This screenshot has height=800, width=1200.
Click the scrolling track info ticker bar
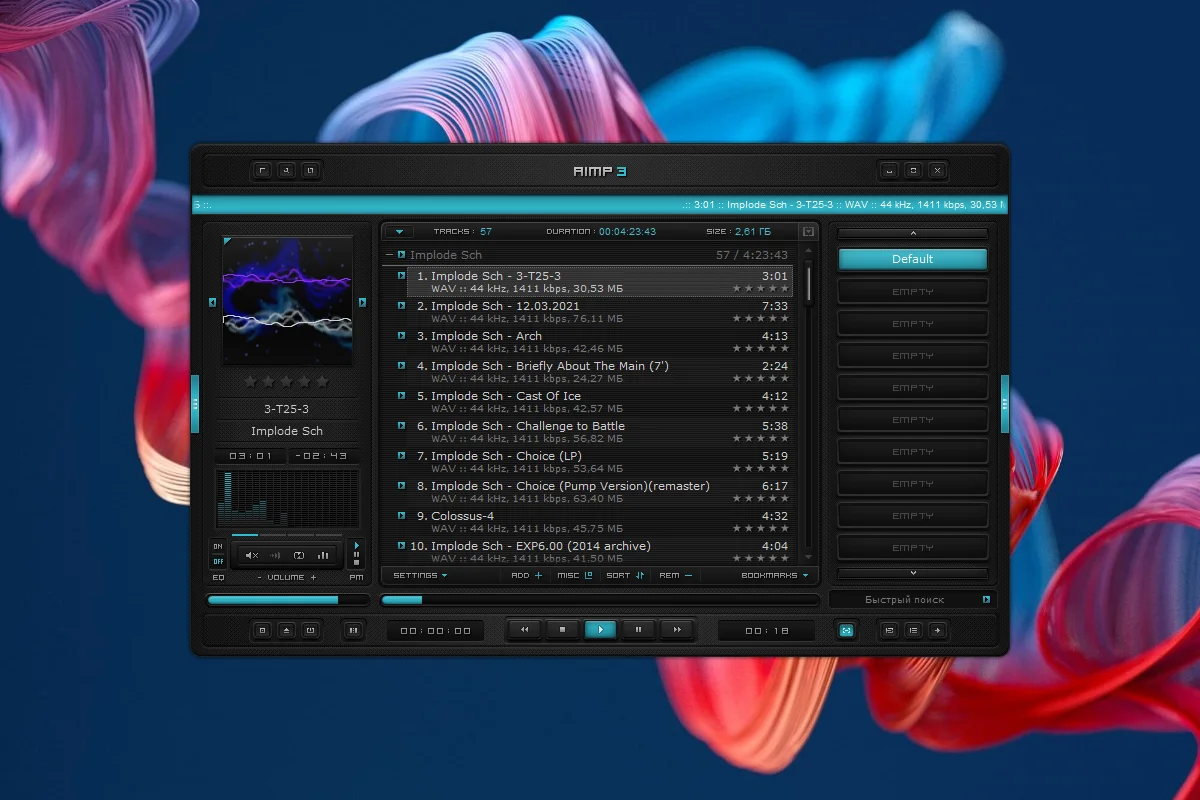[x=600, y=205]
